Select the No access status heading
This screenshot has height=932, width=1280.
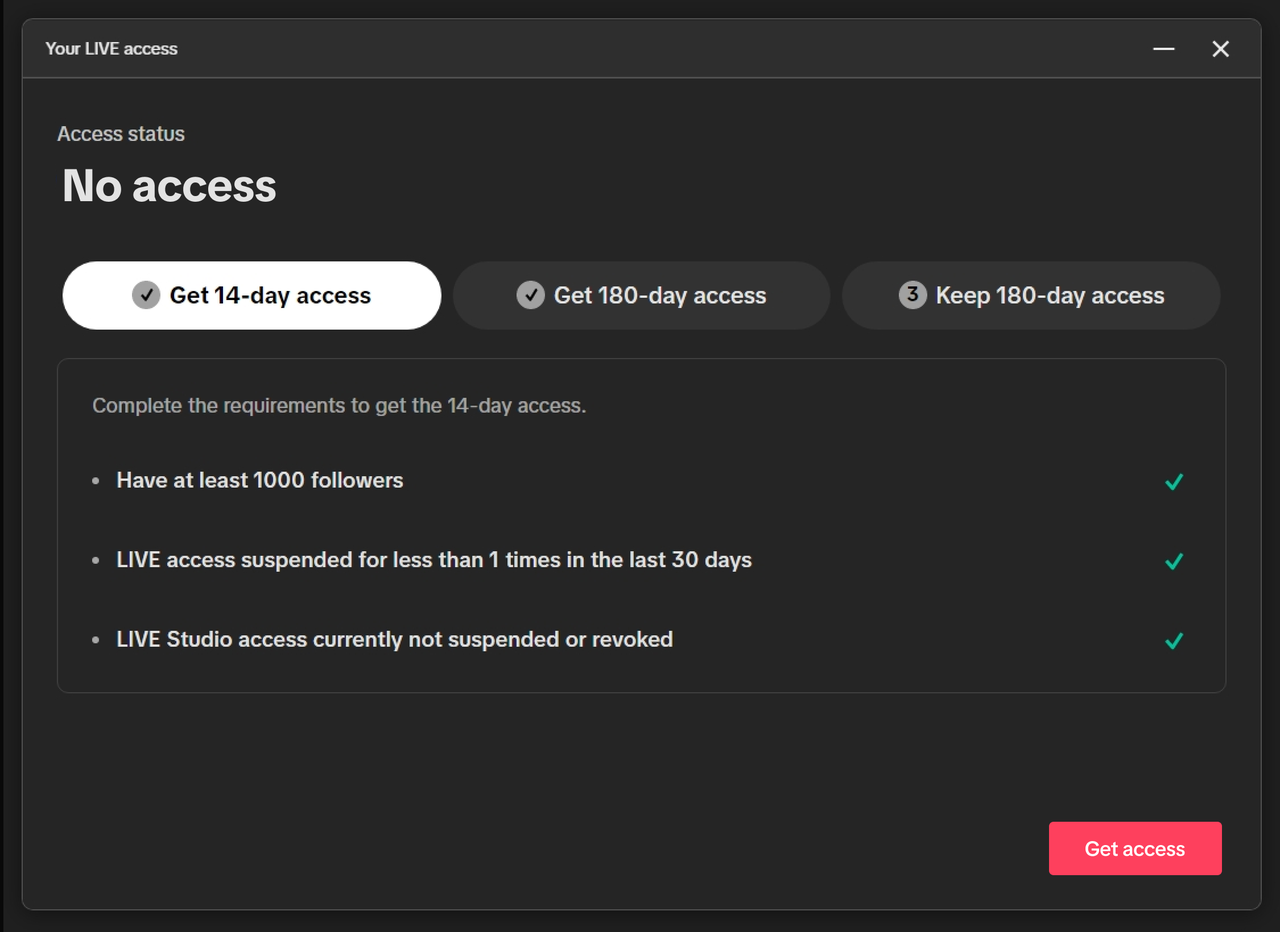point(168,186)
